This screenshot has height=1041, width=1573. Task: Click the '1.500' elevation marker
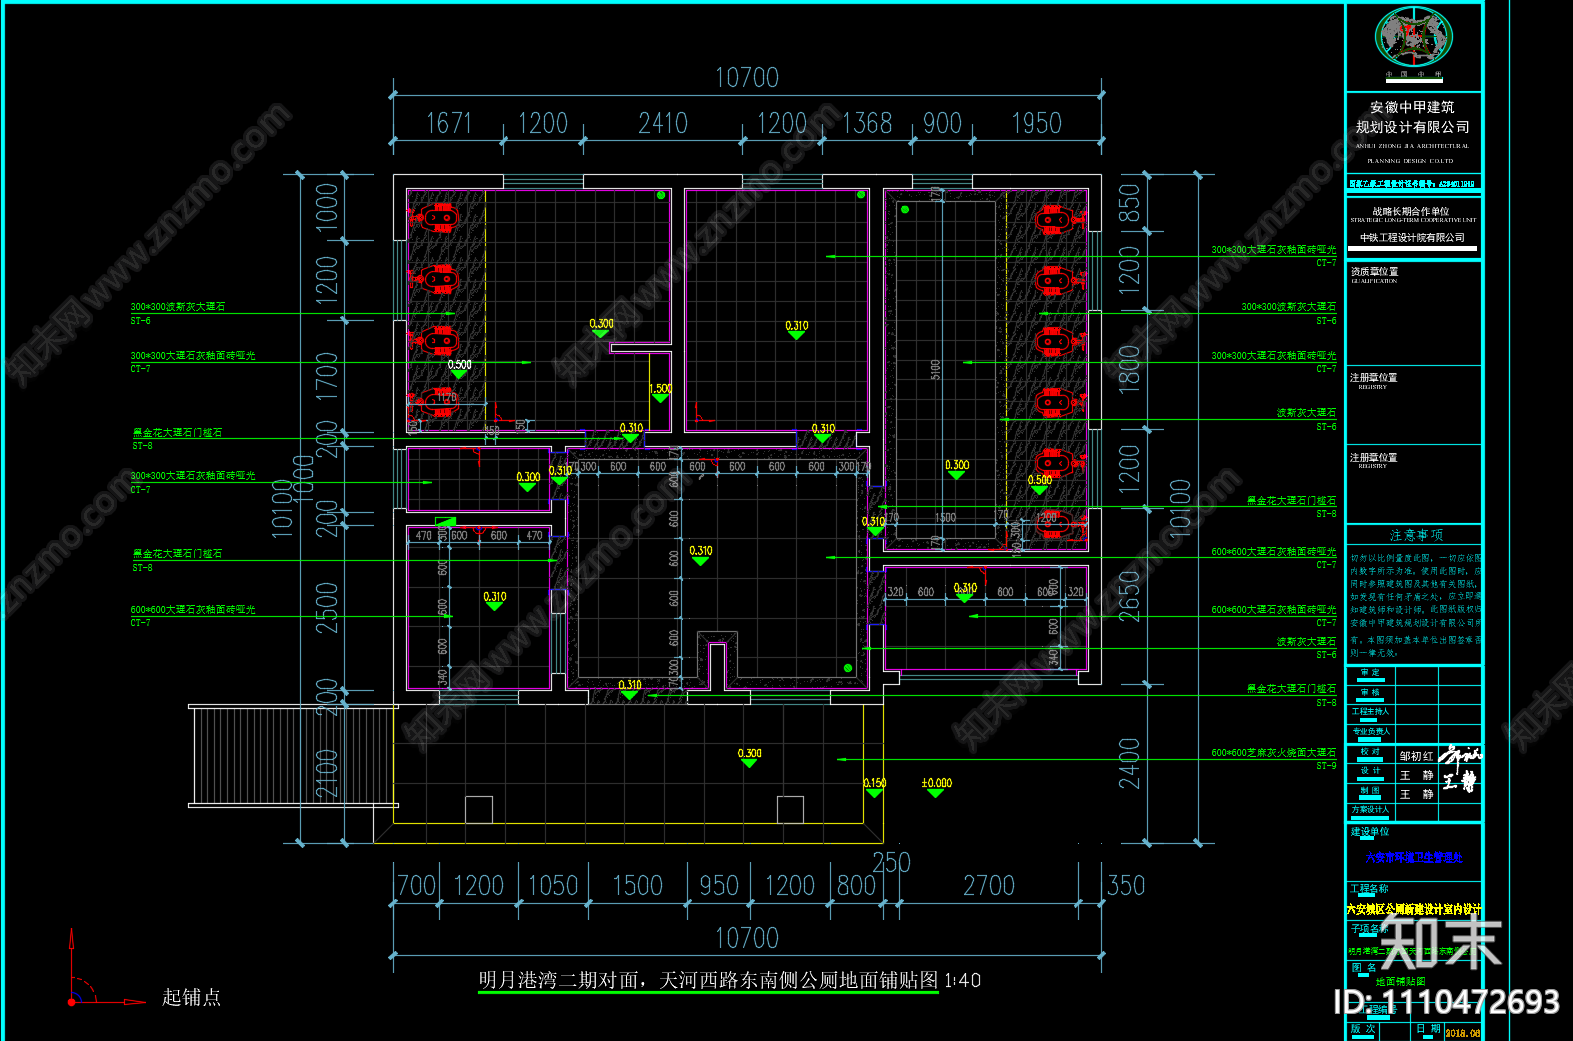(x=661, y=393)
